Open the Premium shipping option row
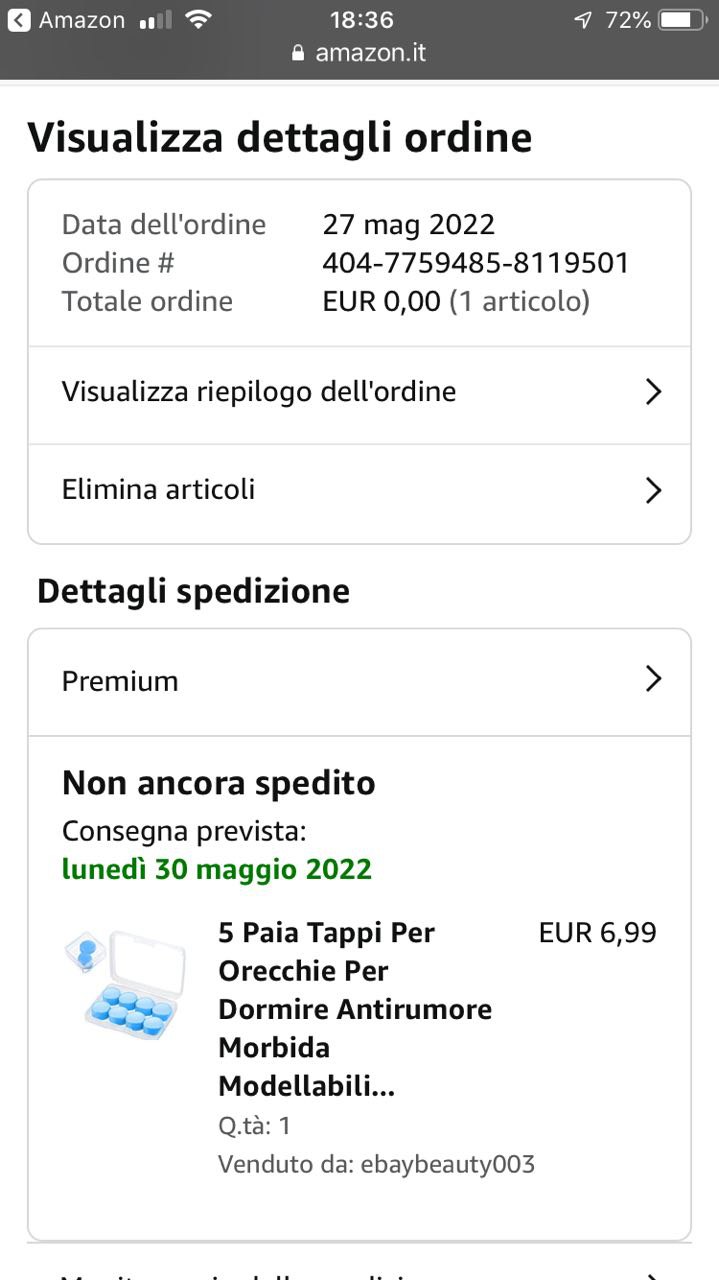This screenshot has height=1280, width=719. (x=120, y=681)
